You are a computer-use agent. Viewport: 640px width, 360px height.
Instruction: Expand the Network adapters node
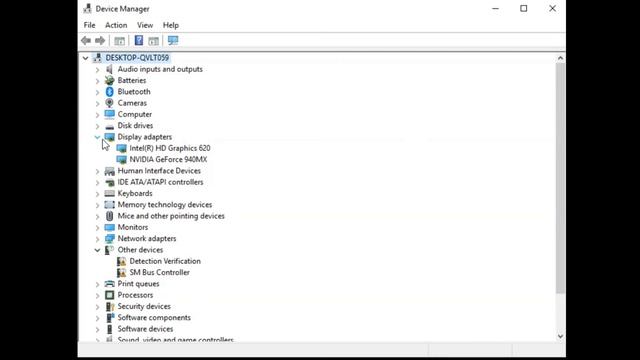click(97, 239)
